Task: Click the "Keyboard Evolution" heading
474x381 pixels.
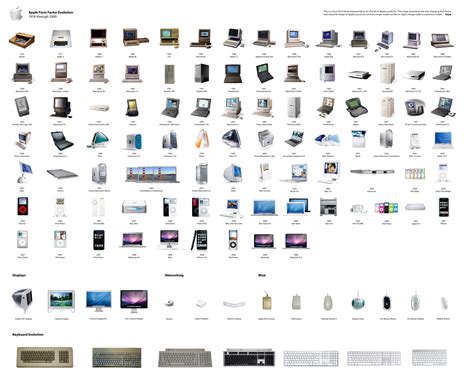Action: [28, 334]
